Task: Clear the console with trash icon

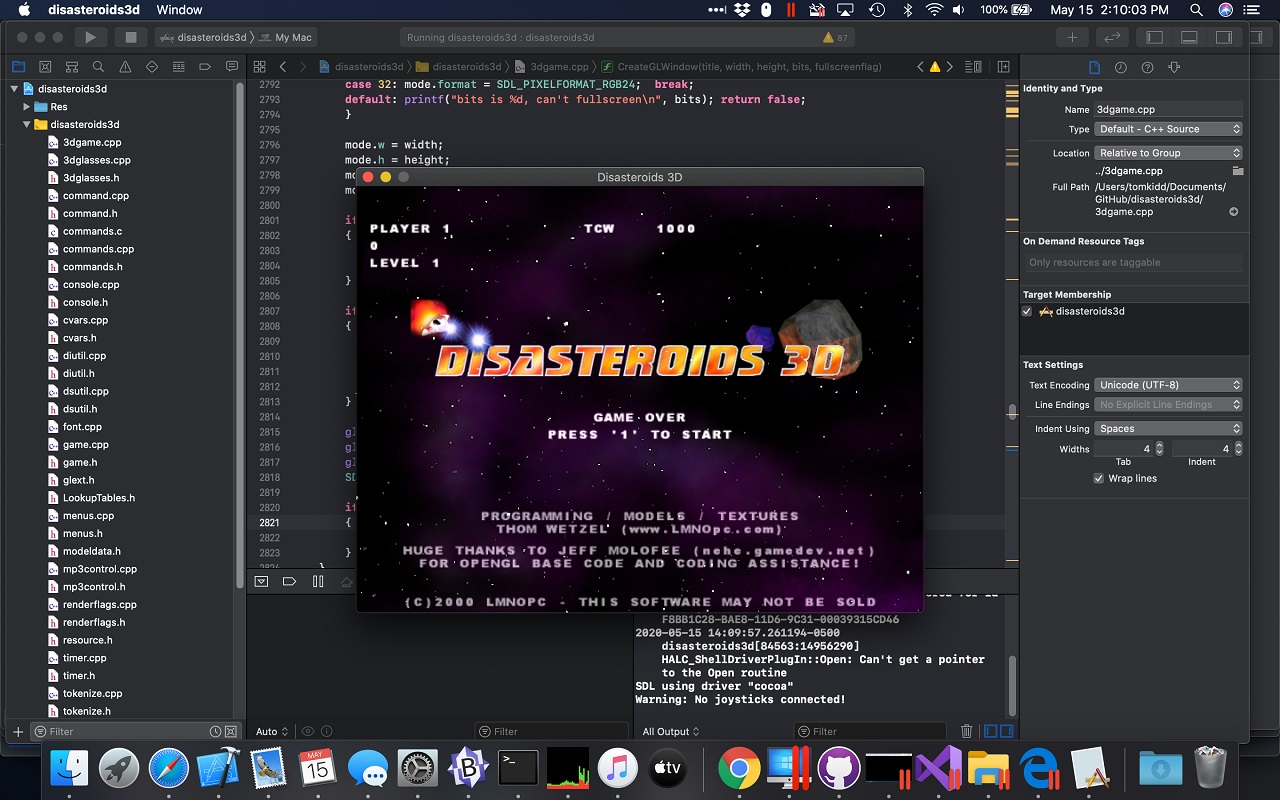Action: click(966, 732)
